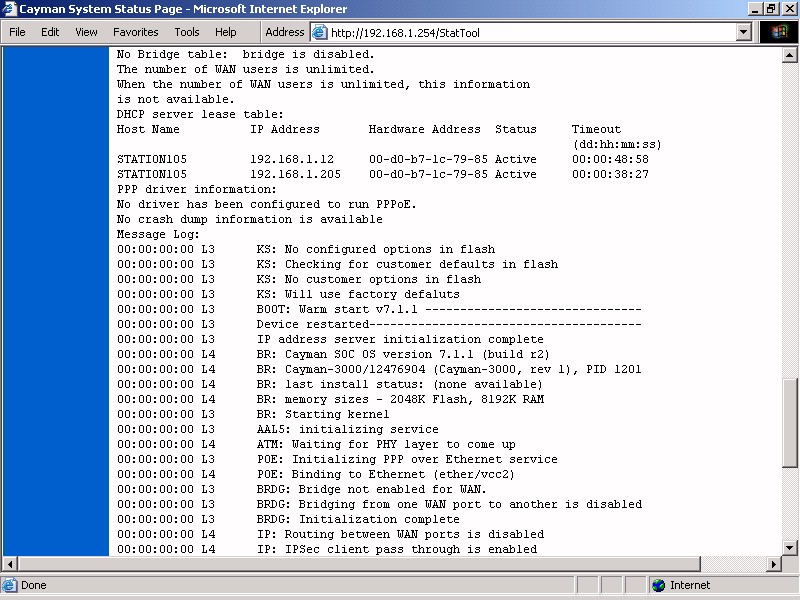Click the Windows logo throbber icon
The width and height of the screenshot is (800, 600).
pyautogui.click(x=779, y=32)
